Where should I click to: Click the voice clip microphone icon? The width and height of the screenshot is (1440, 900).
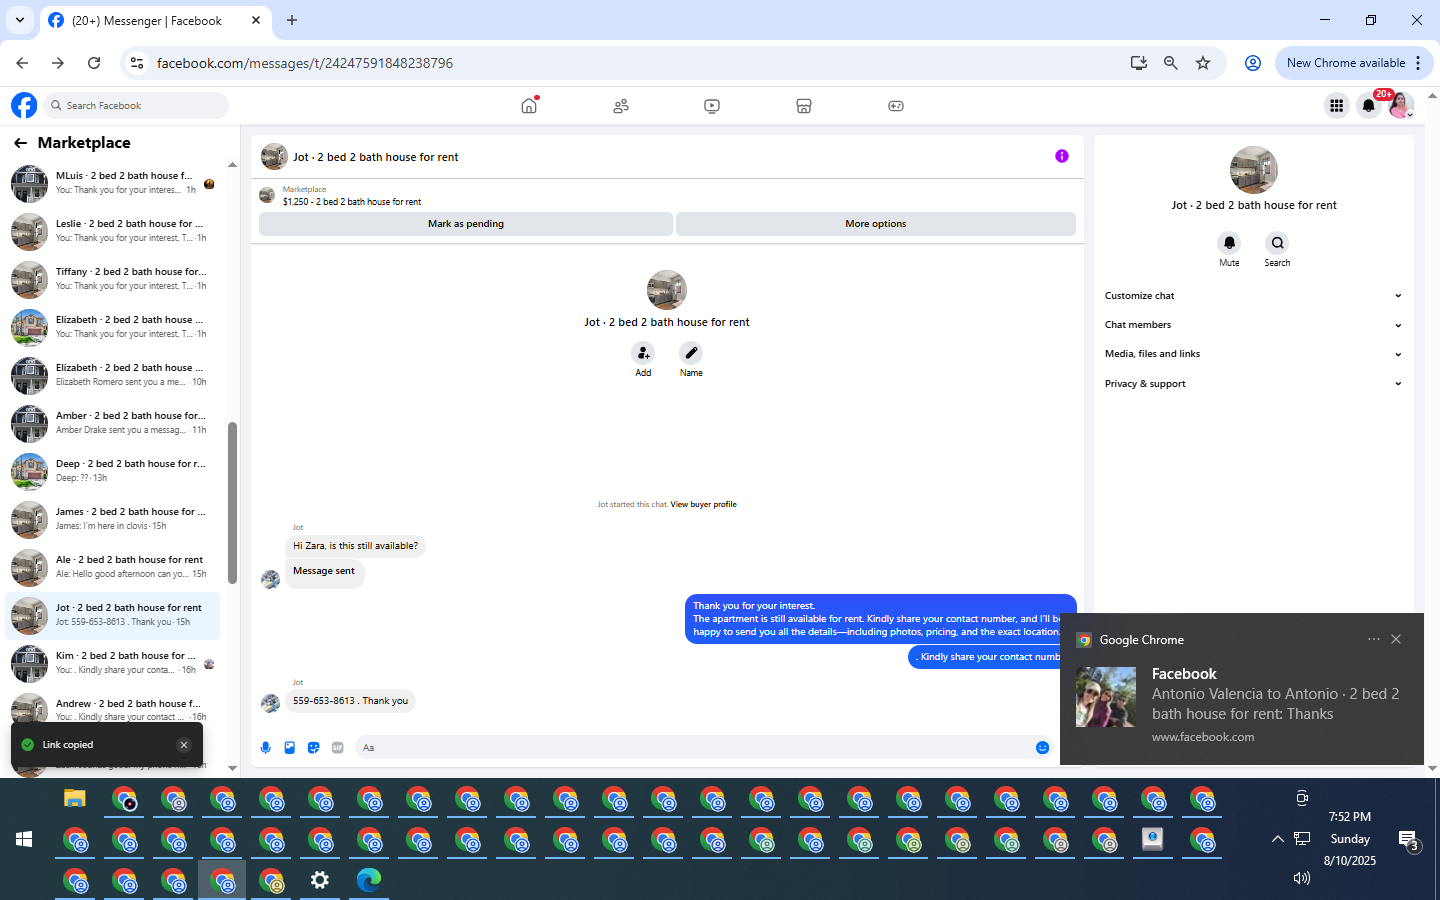pos(266,747)
